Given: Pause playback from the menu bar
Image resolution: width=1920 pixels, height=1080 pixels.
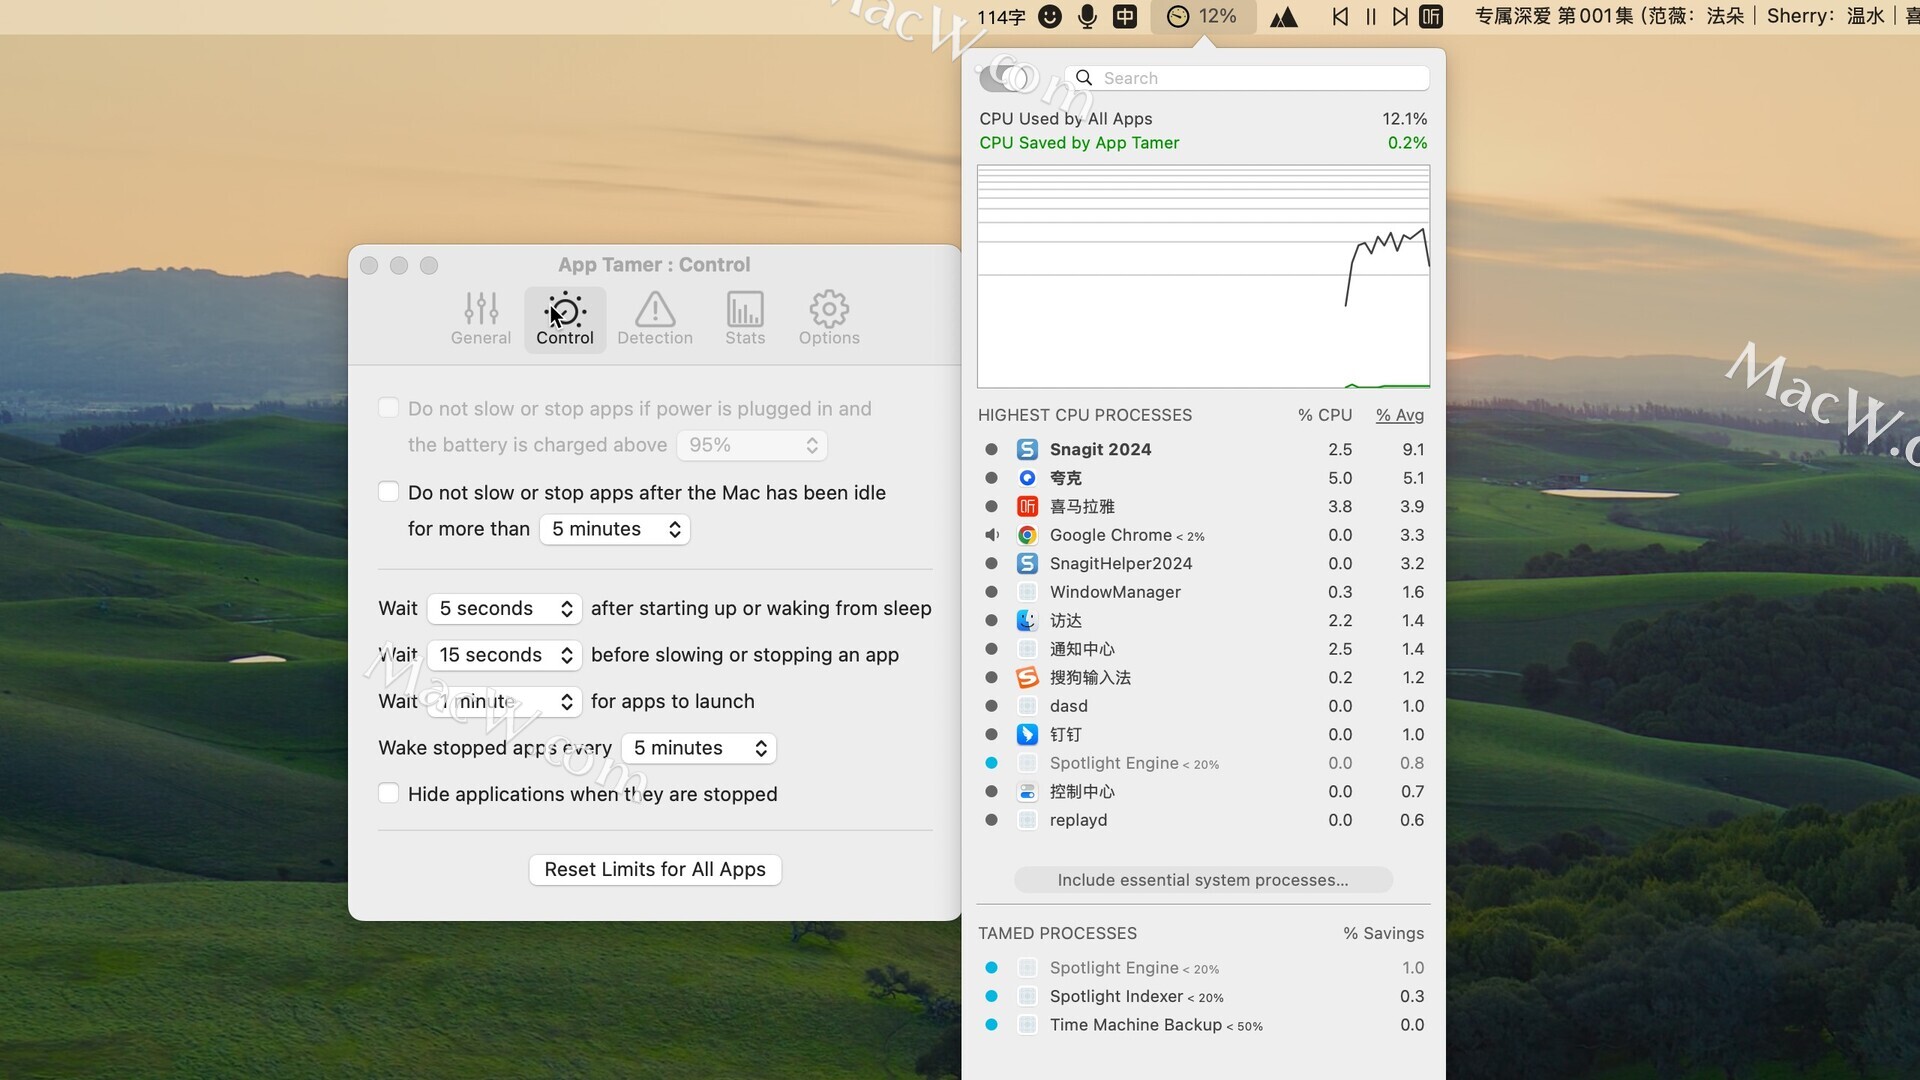Looking at the screenshot, I should click(1371, 16).
